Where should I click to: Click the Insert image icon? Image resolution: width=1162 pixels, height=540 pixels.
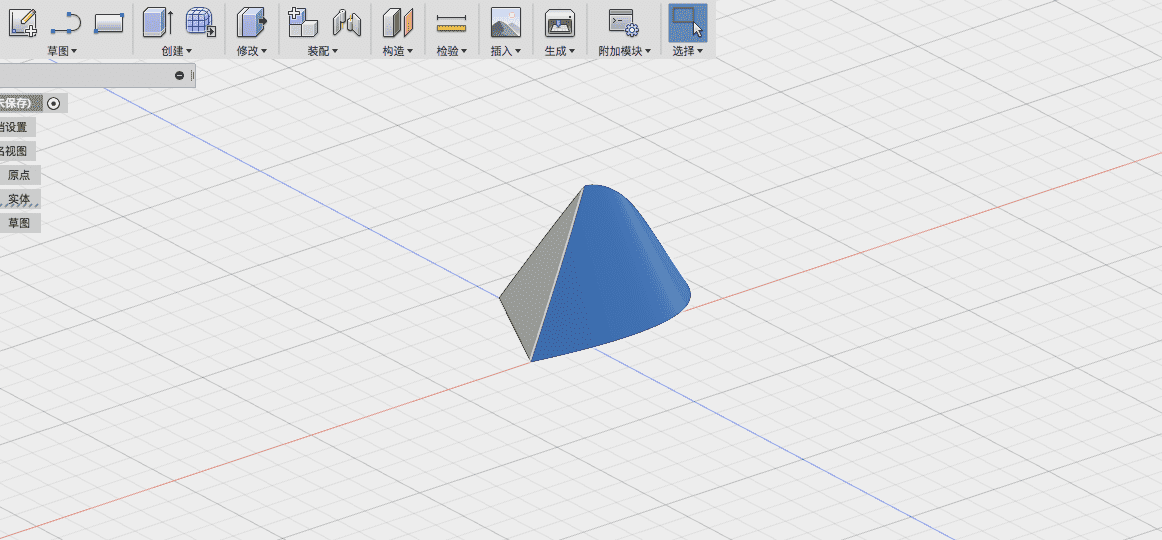point(505,22)
